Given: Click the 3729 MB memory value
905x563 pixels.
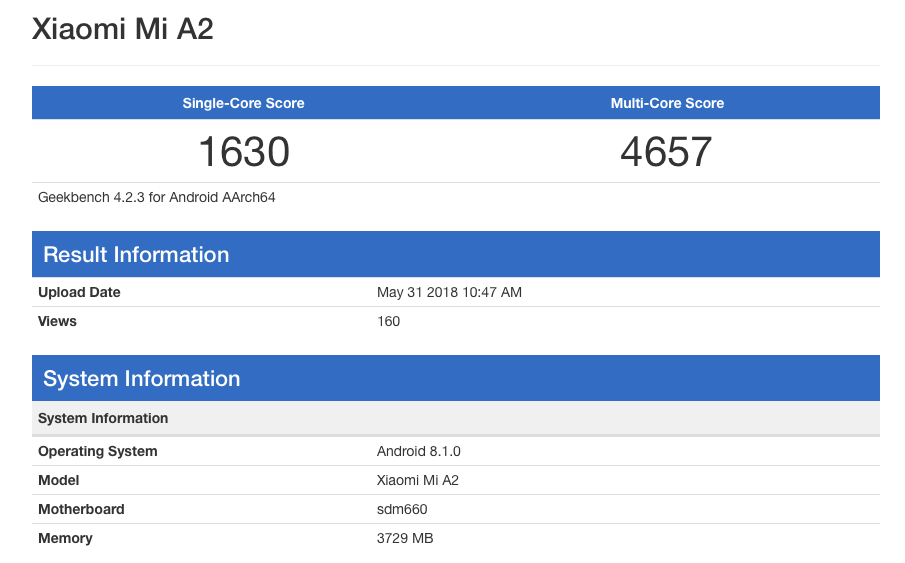Looking at the screenshot, I should [405, 538].
